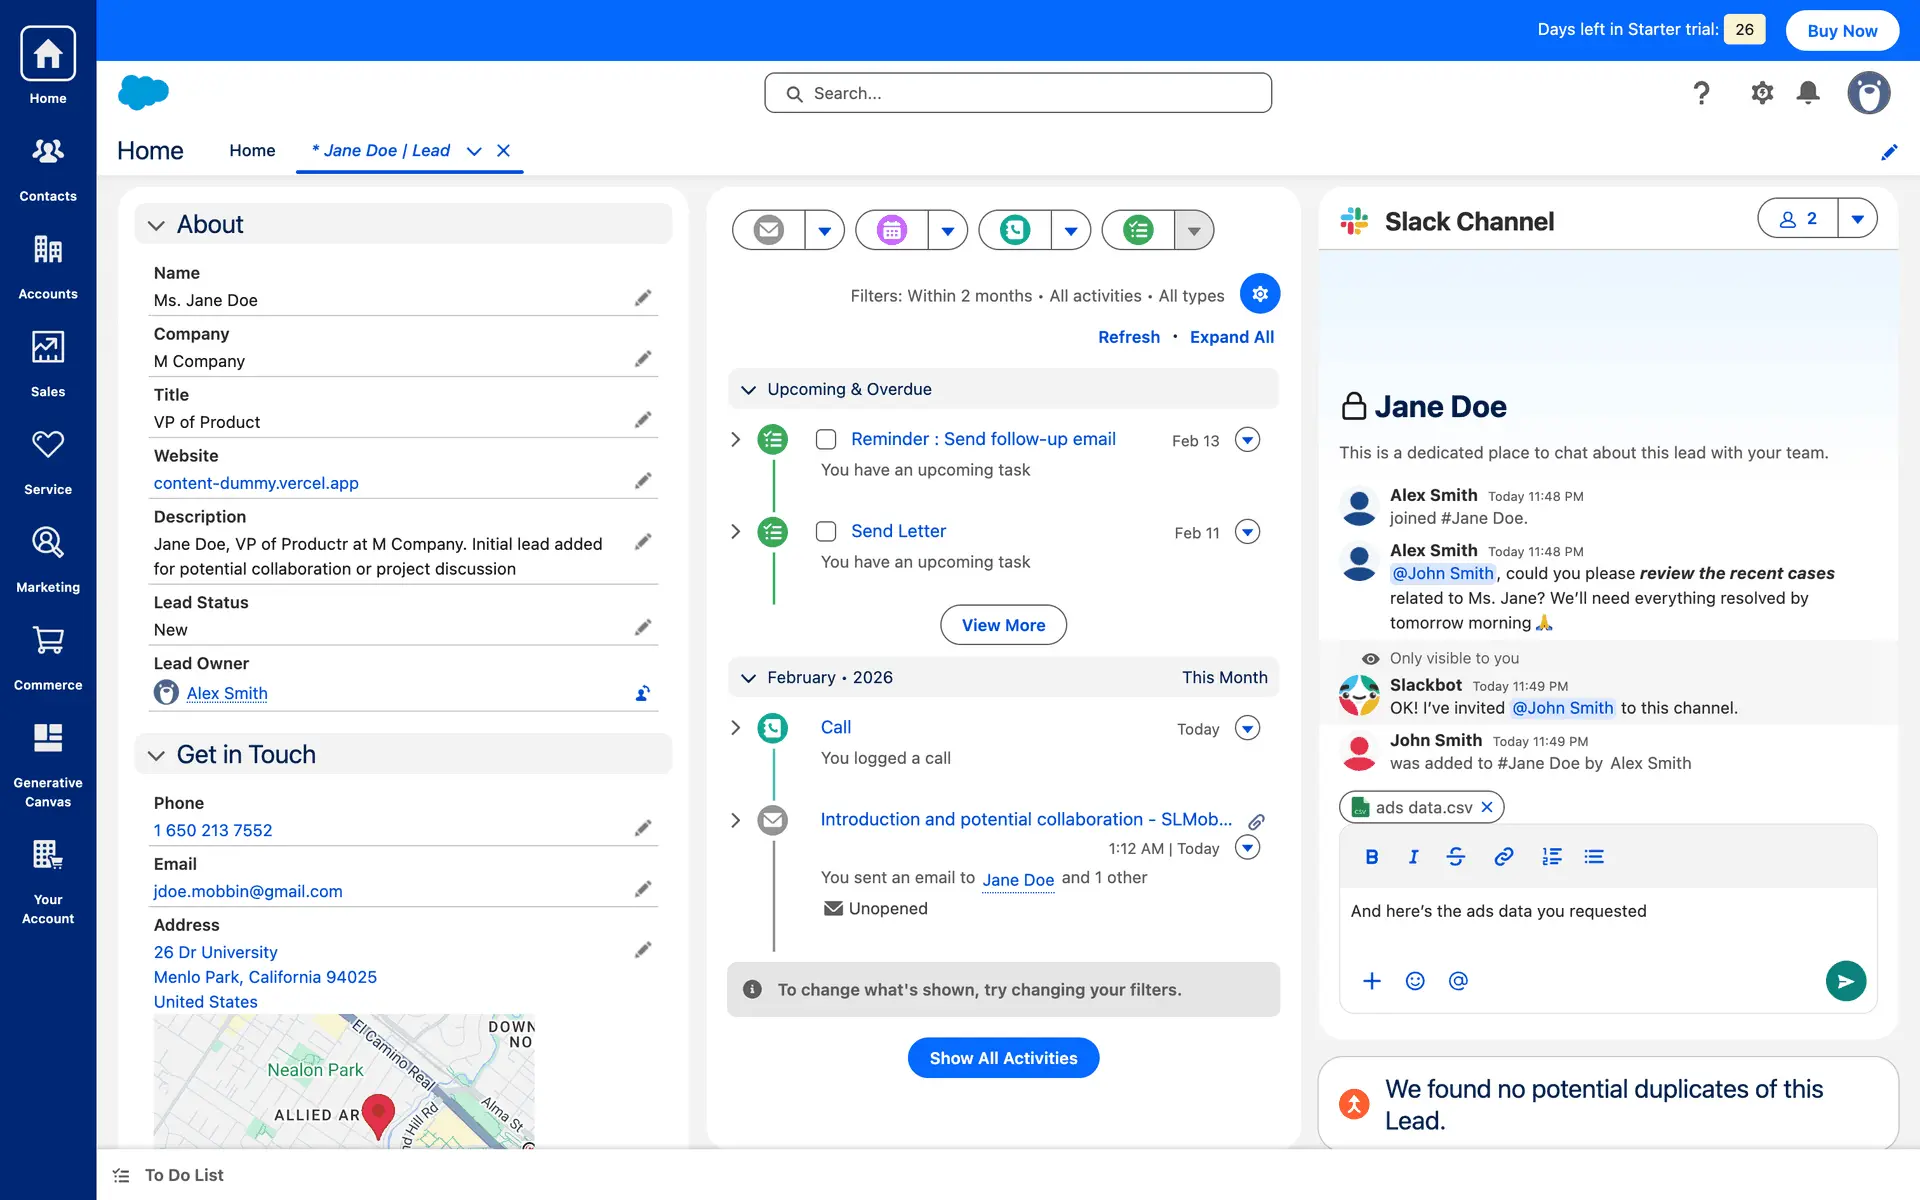Open timeline filter settings gear
The height and width of the screenshot is (1200, 1920).
(x=1260, y=294)
